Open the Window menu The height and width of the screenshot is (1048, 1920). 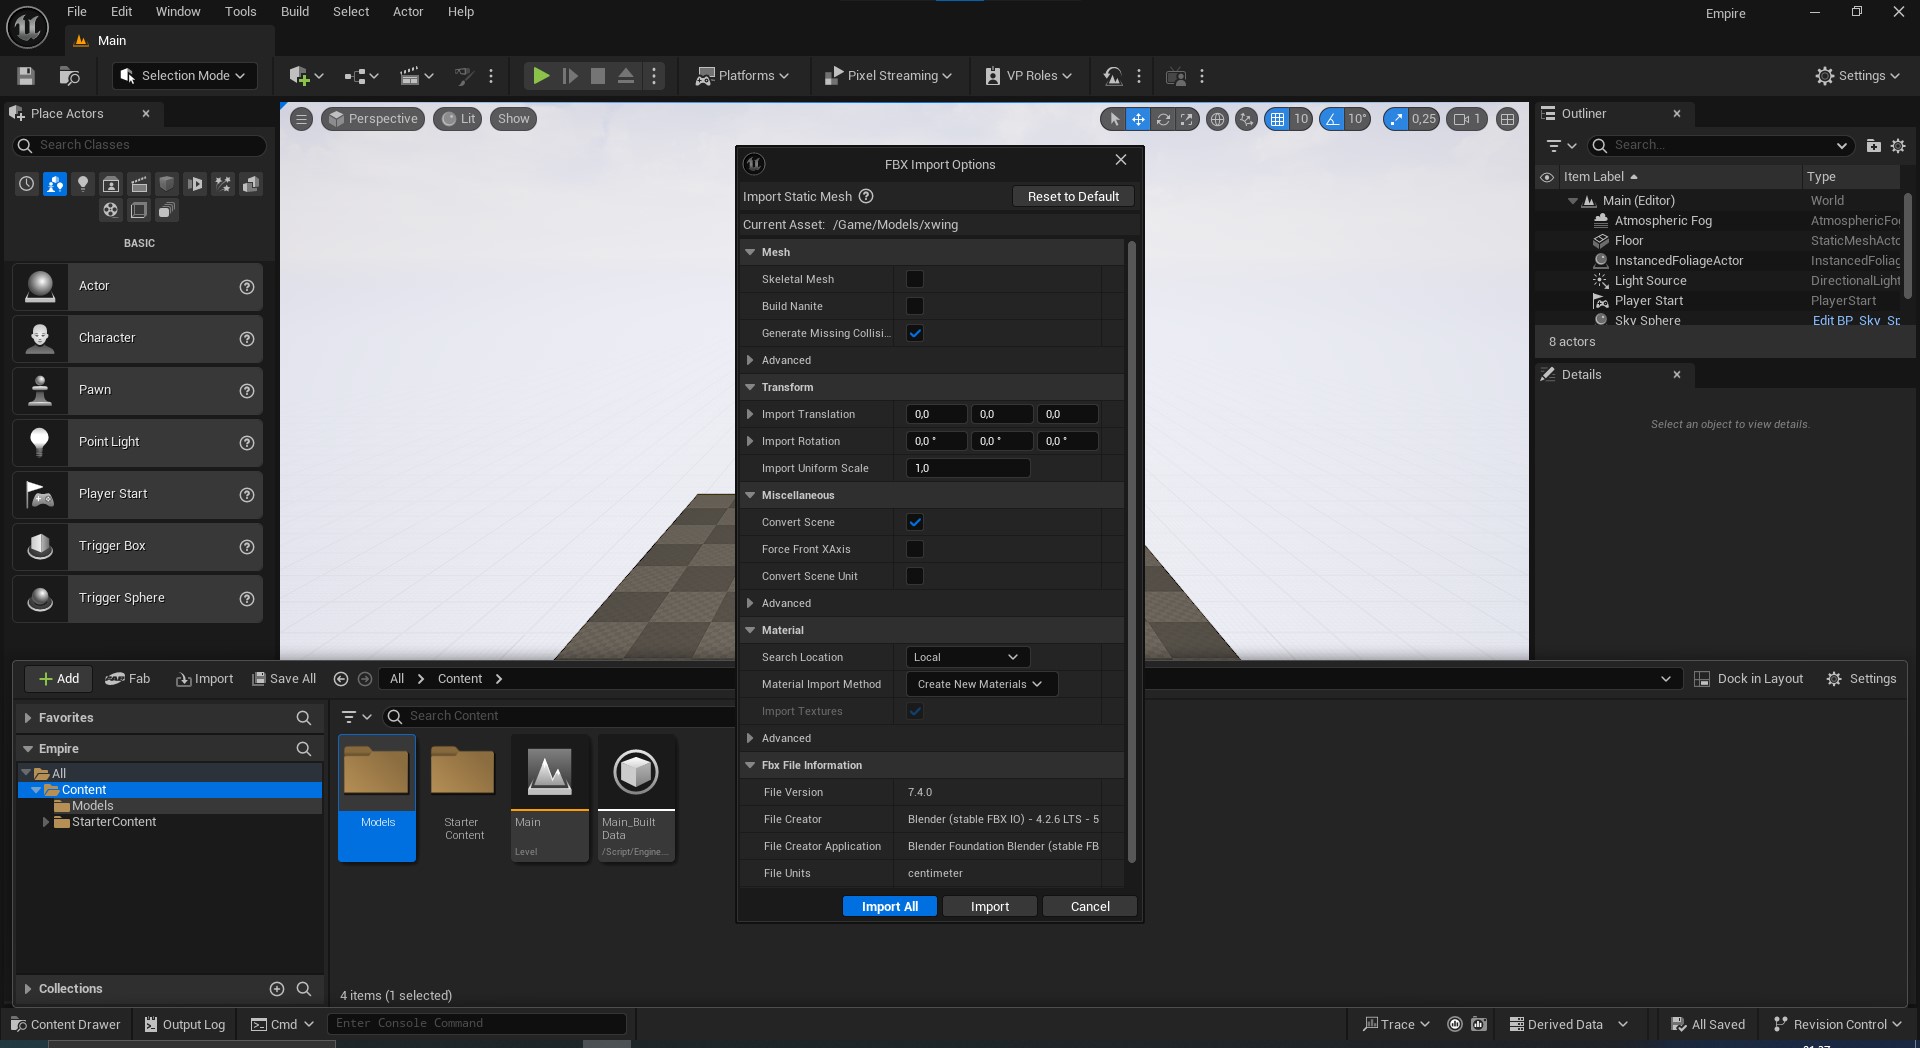(178, 12)
